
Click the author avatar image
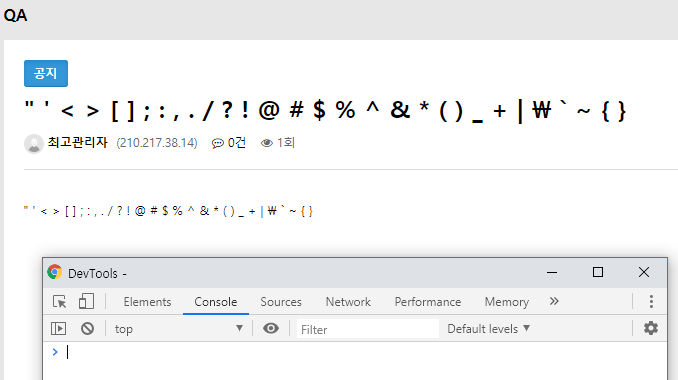pos(34,144)
